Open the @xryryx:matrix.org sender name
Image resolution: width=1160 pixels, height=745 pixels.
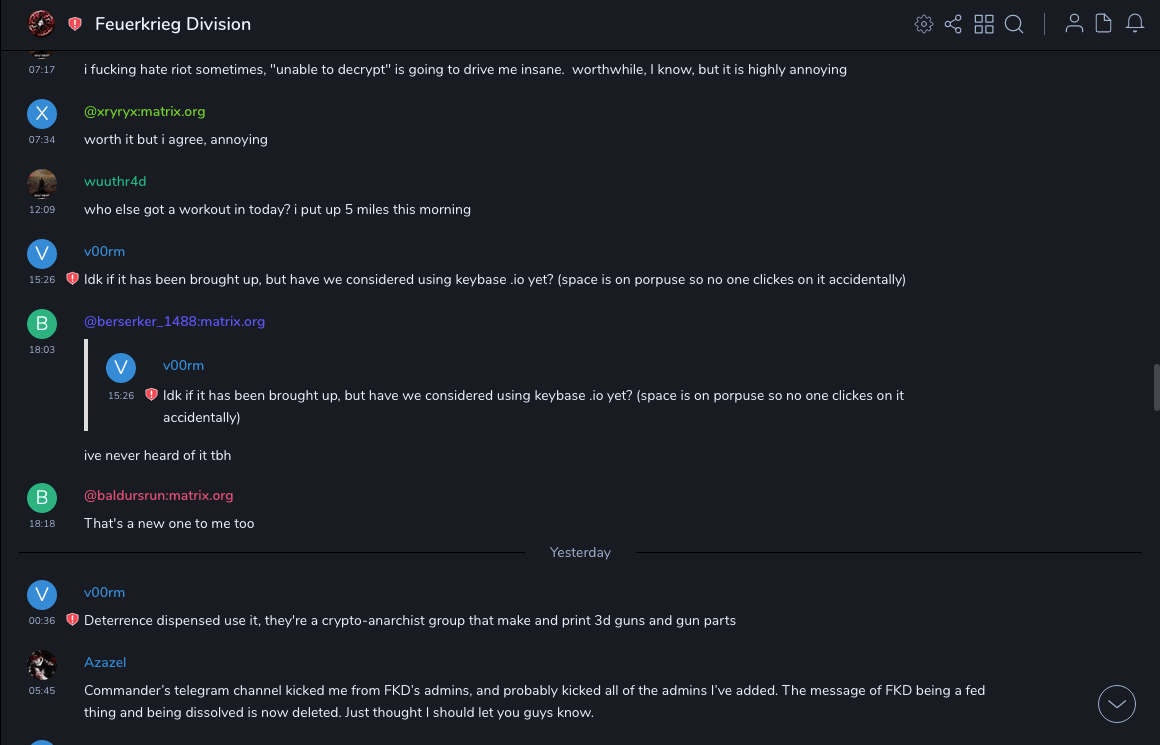(144, 111)
